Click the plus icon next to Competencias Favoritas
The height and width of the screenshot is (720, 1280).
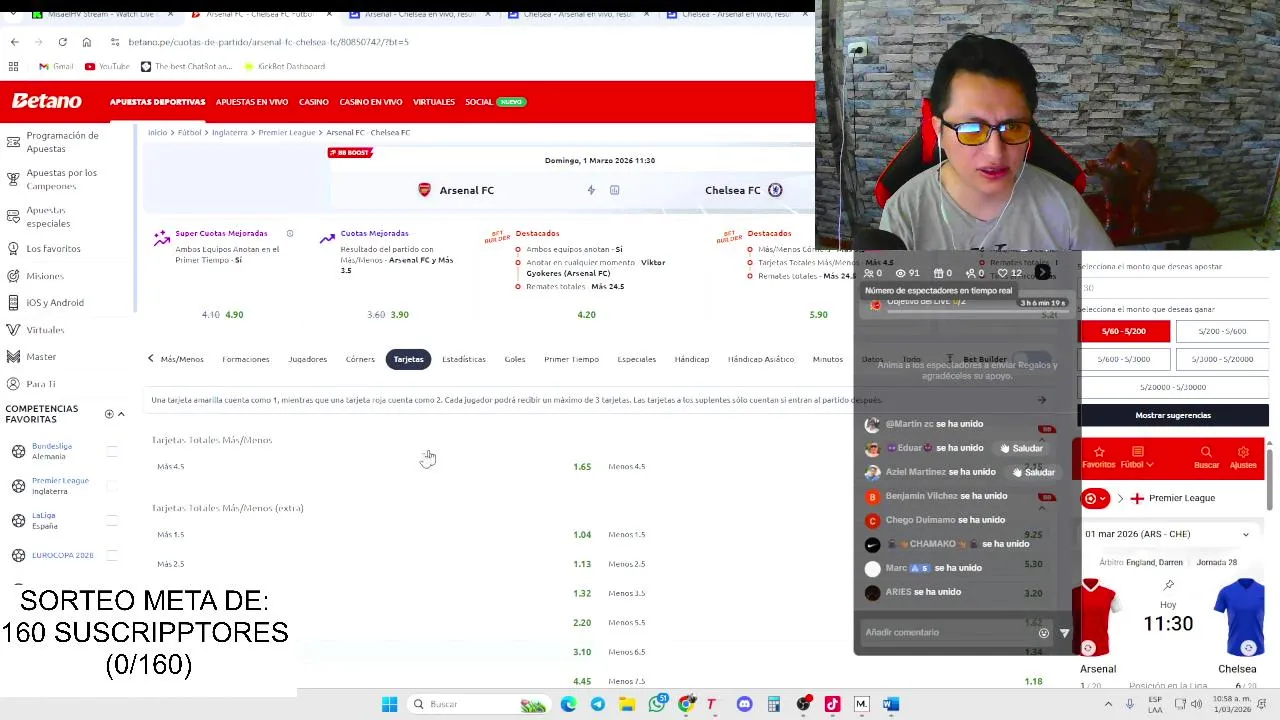(109, 414)
